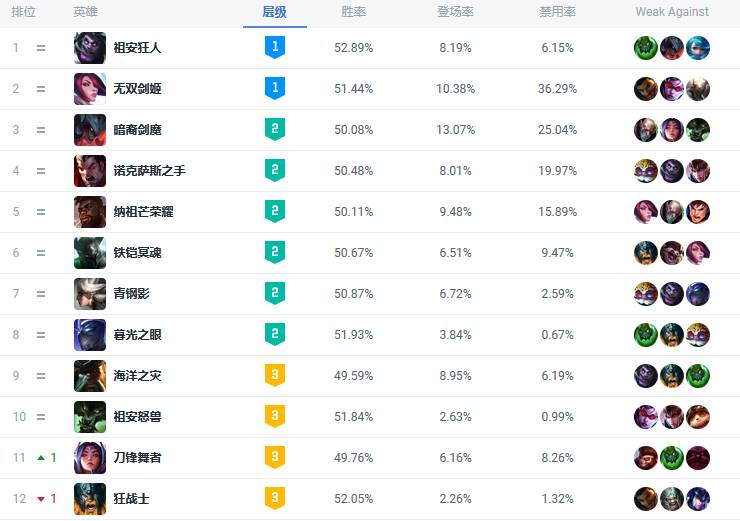Click the 暮光之眼 champion portrait
740x521 pixels.
point(90,335)
